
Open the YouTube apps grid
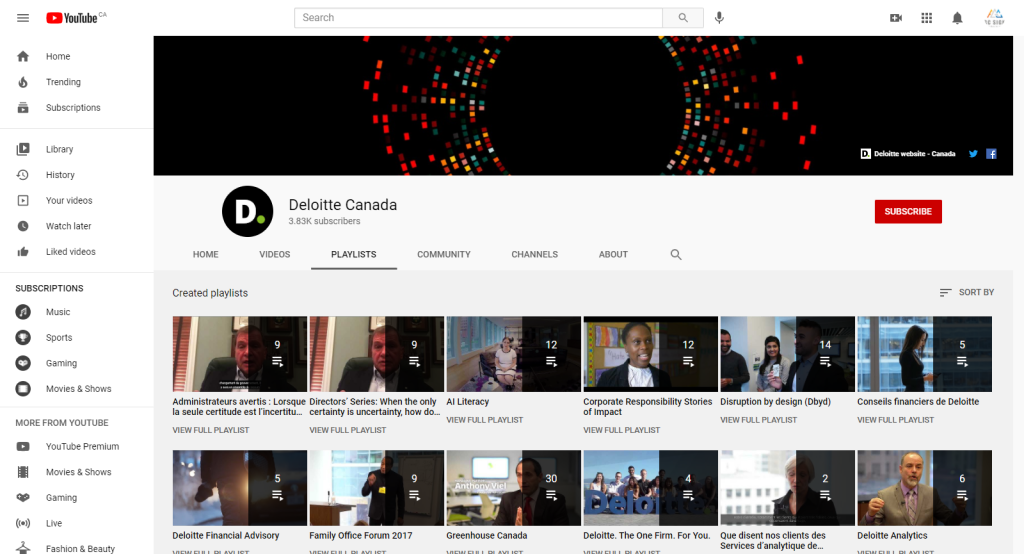click(x=927, y=18)
